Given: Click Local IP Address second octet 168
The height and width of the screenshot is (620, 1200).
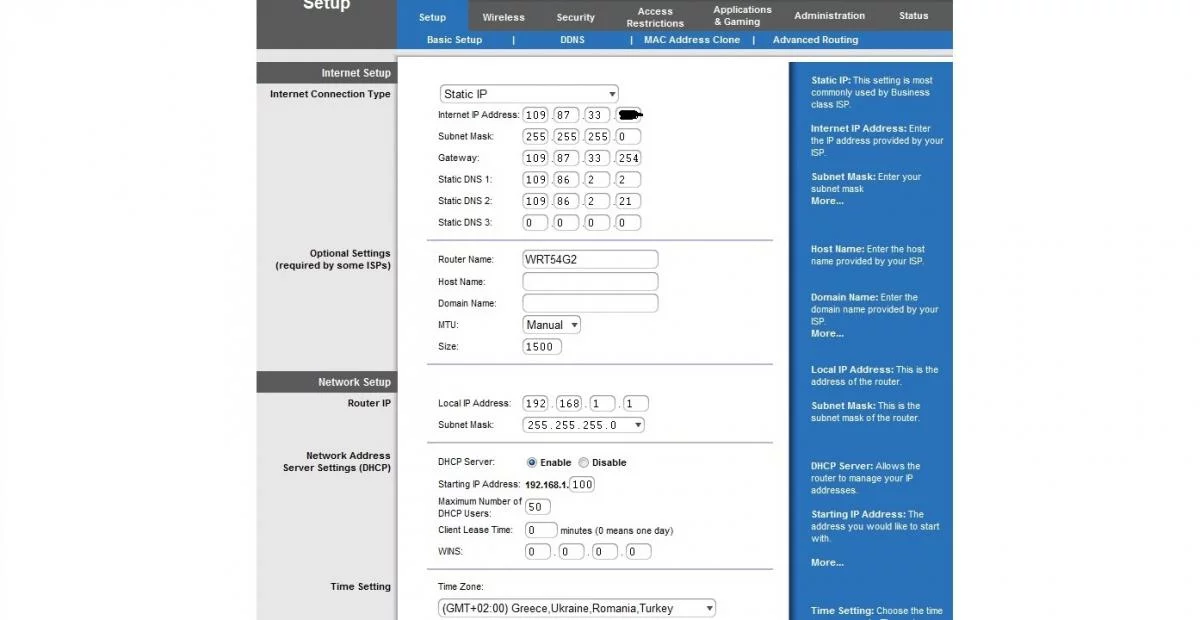Looking at the screenshot, I should coord(569,404).
